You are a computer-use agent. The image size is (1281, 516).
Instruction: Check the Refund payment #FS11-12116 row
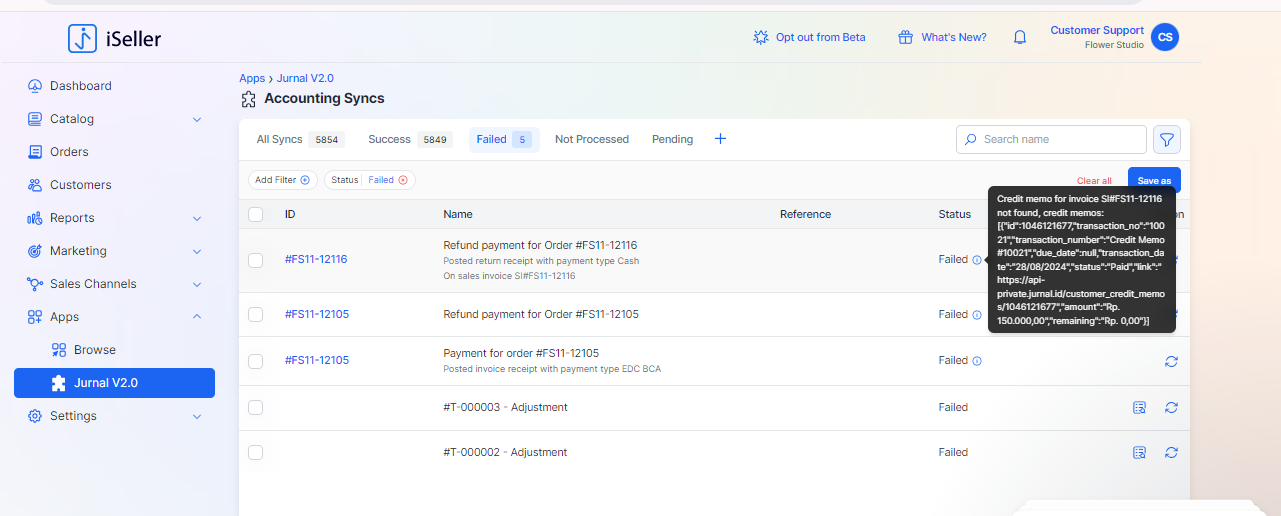[x=256, y=260]
